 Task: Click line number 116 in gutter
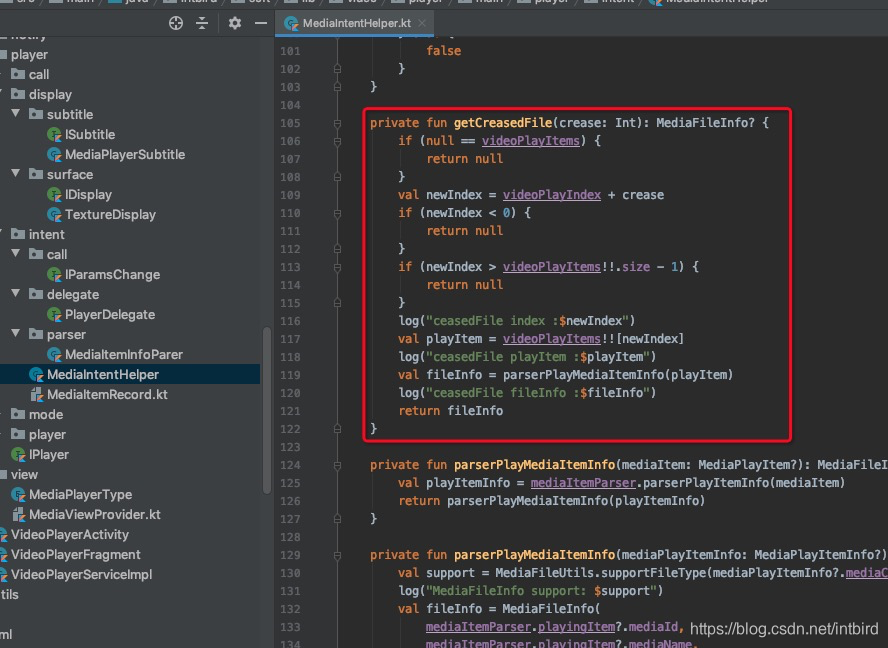[x=290, y=321]
